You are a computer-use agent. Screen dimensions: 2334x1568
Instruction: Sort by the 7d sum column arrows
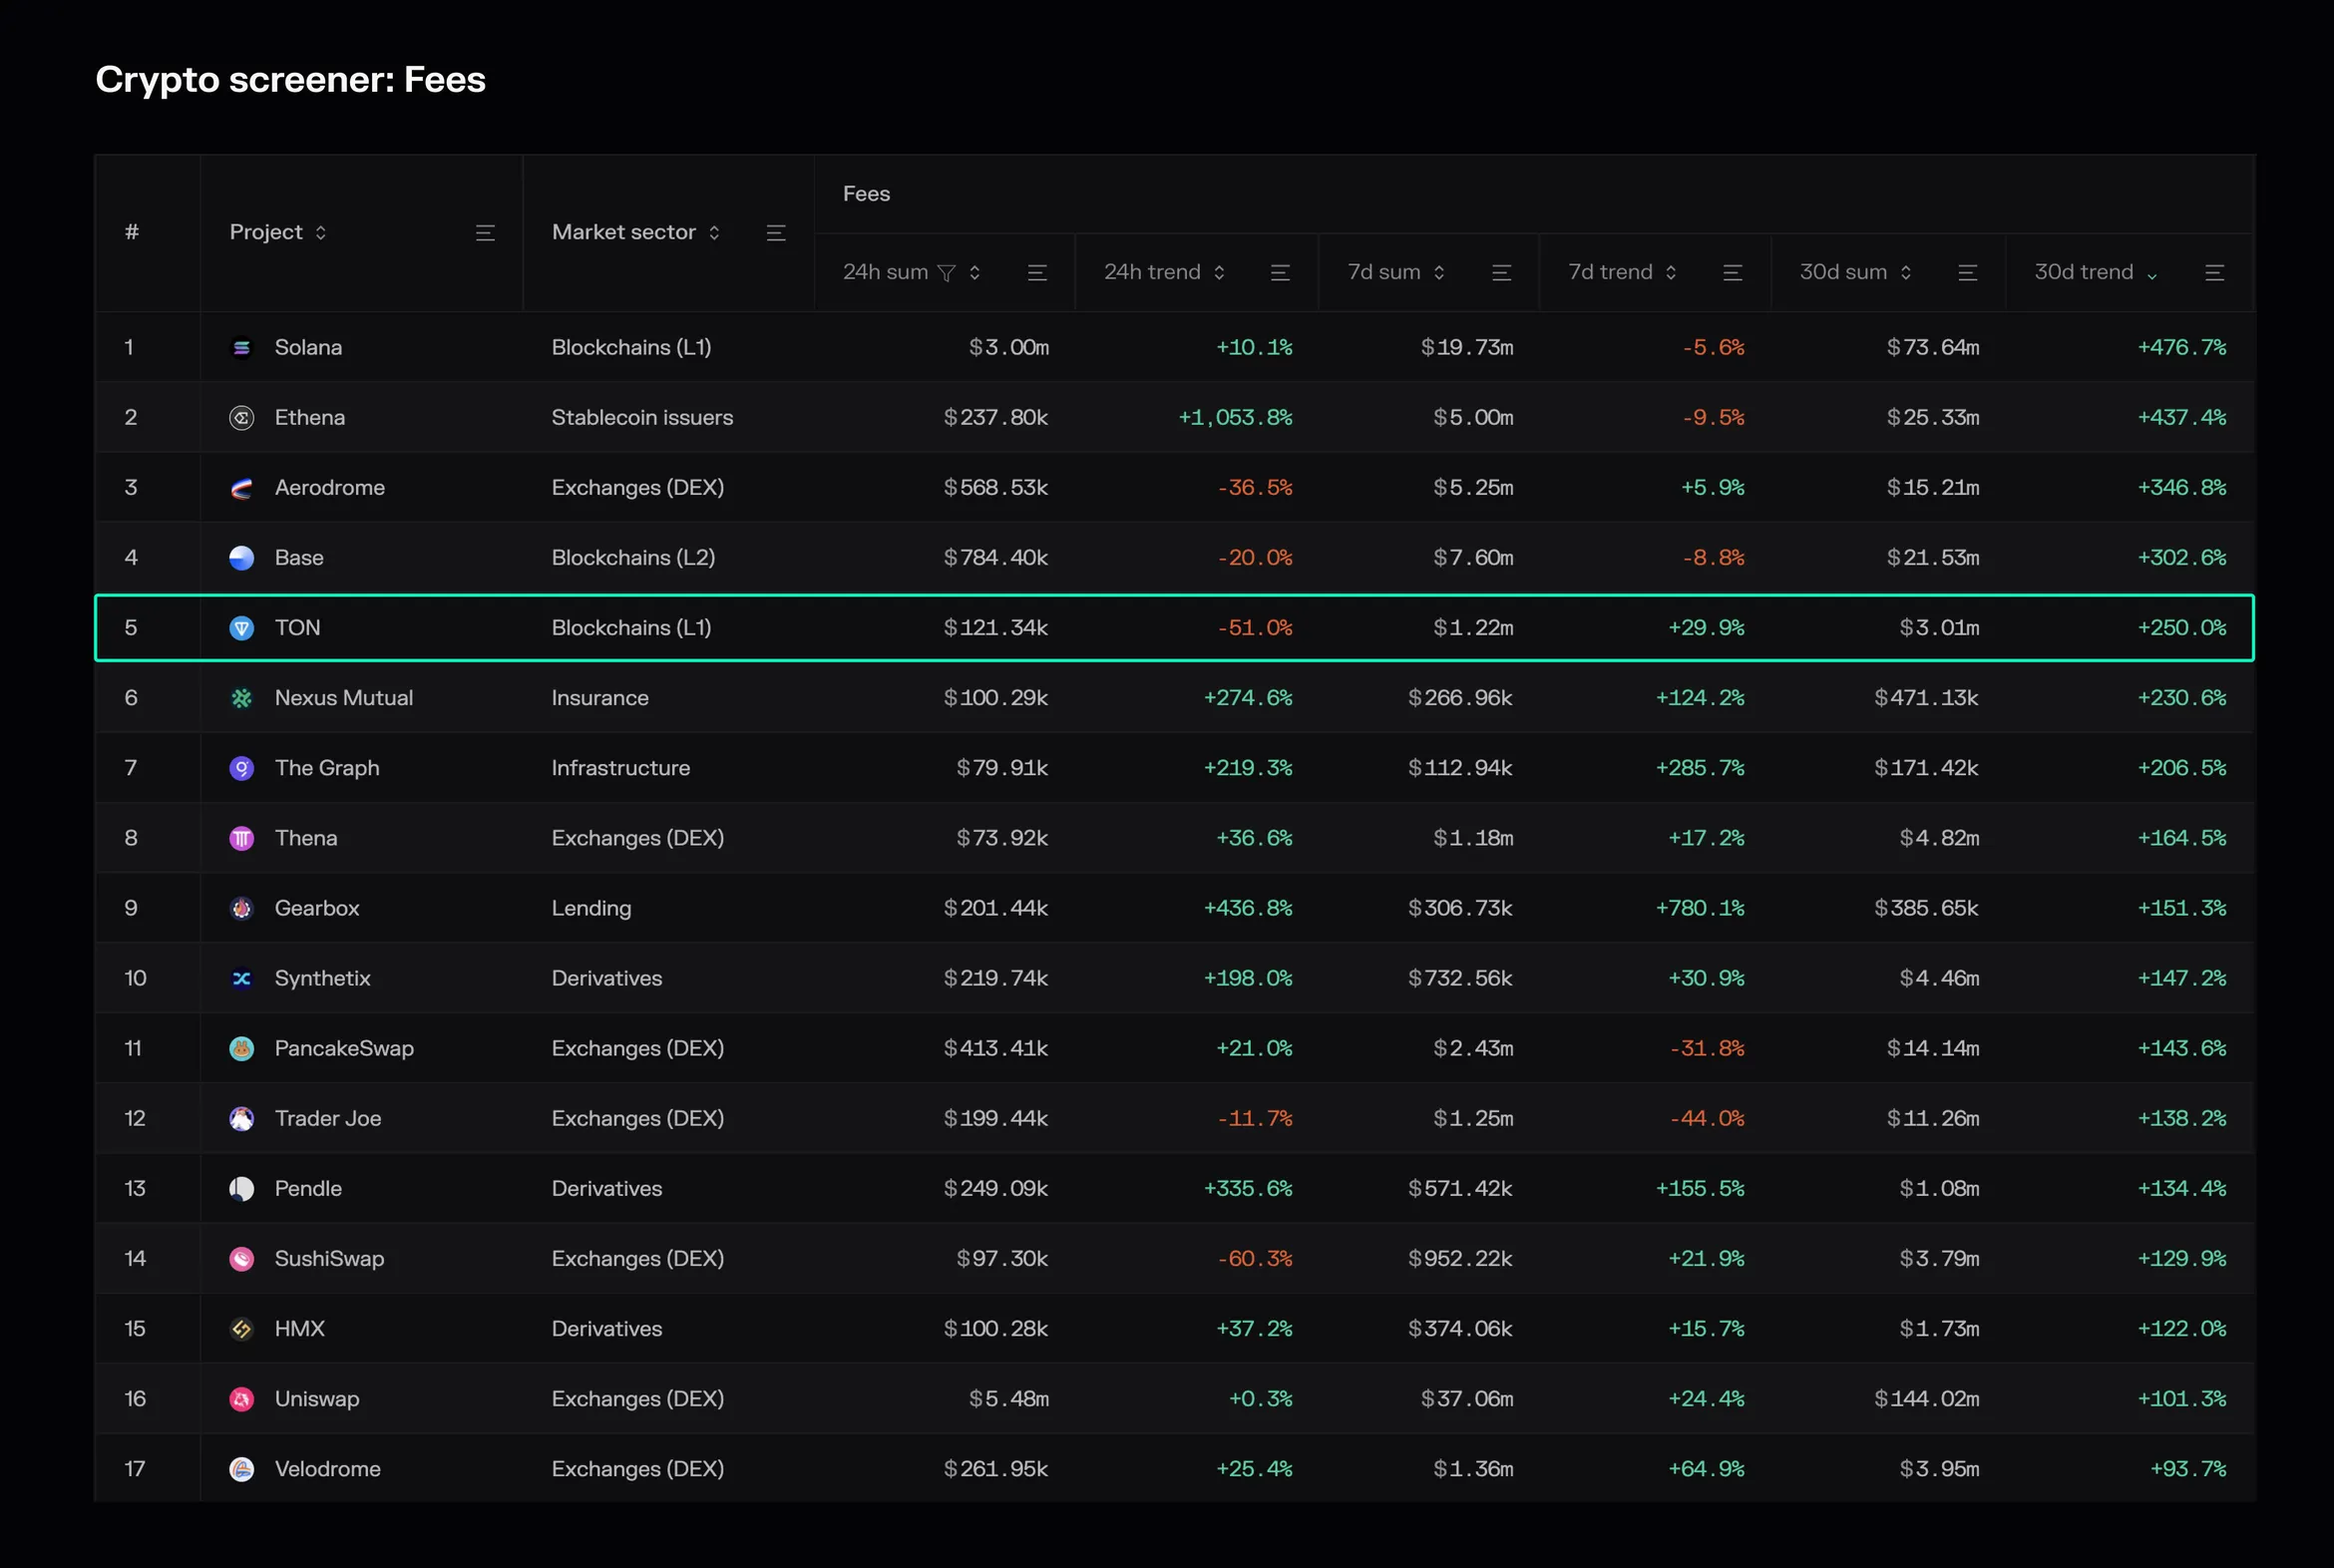pos(1439,273)
